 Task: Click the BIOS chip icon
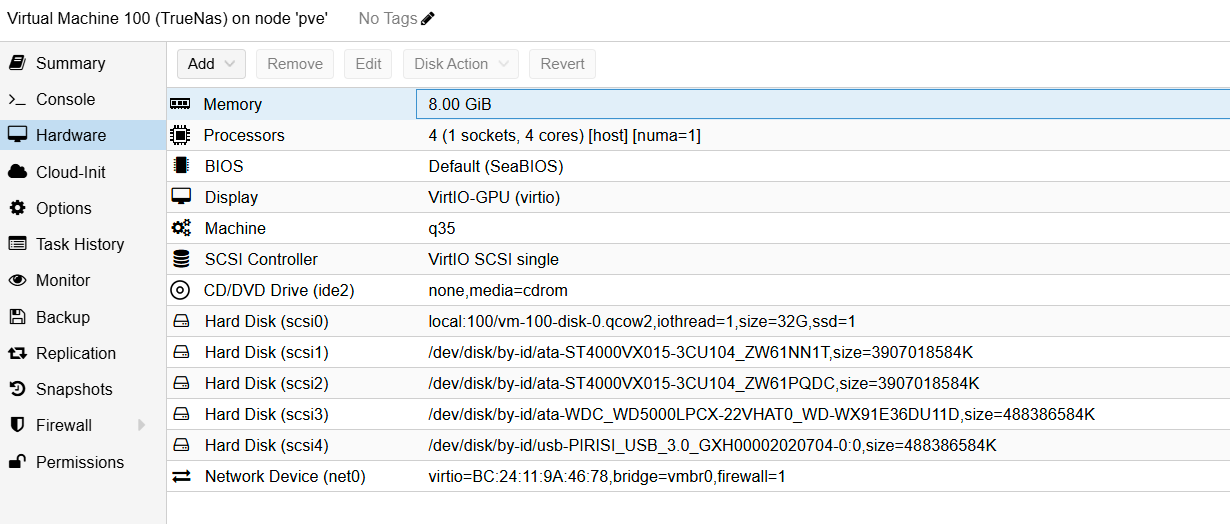pyautogui.click(x=180, y=166)
